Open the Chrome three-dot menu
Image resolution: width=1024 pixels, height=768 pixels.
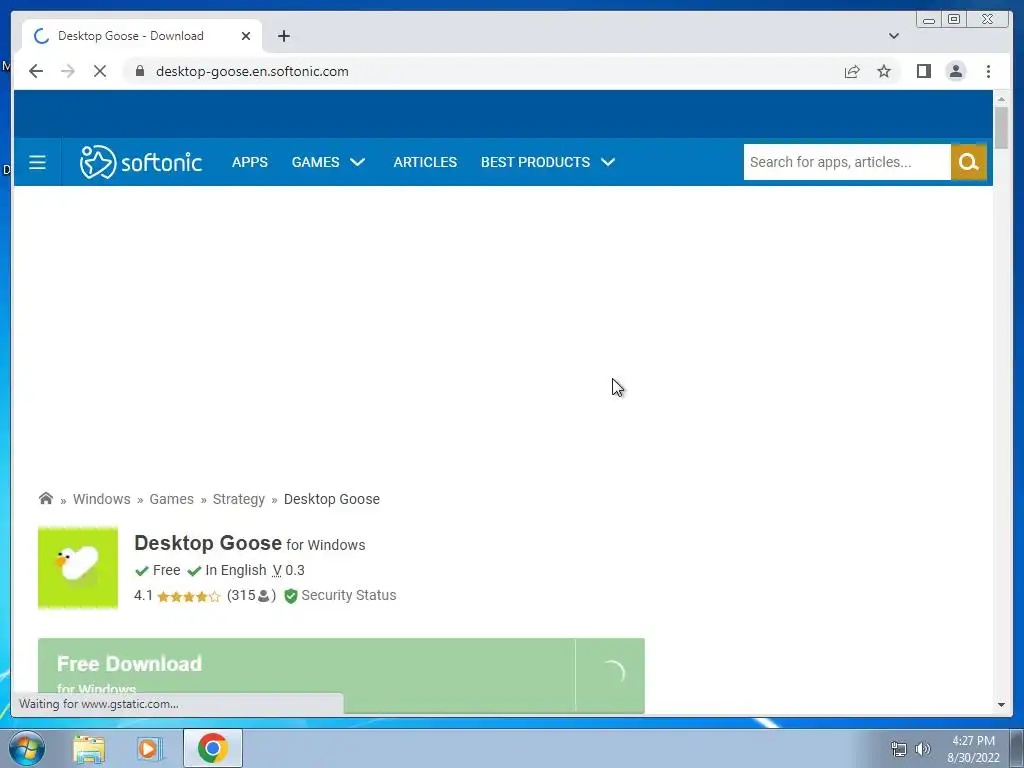[988, 71]
